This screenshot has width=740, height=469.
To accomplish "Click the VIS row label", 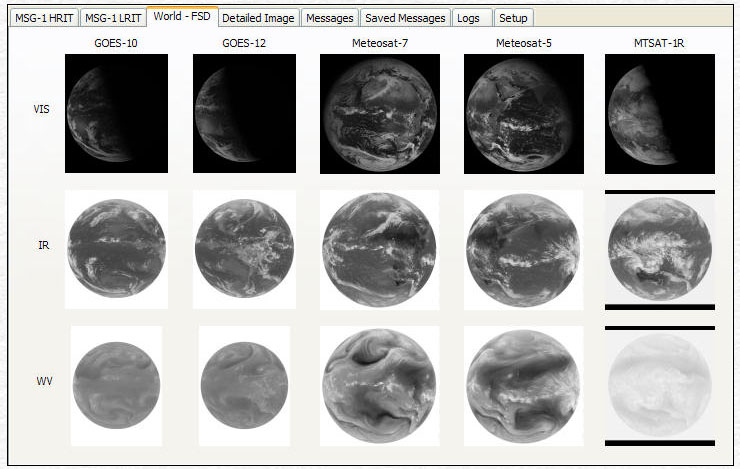I will pyautogui.click(x=42, y=109).
